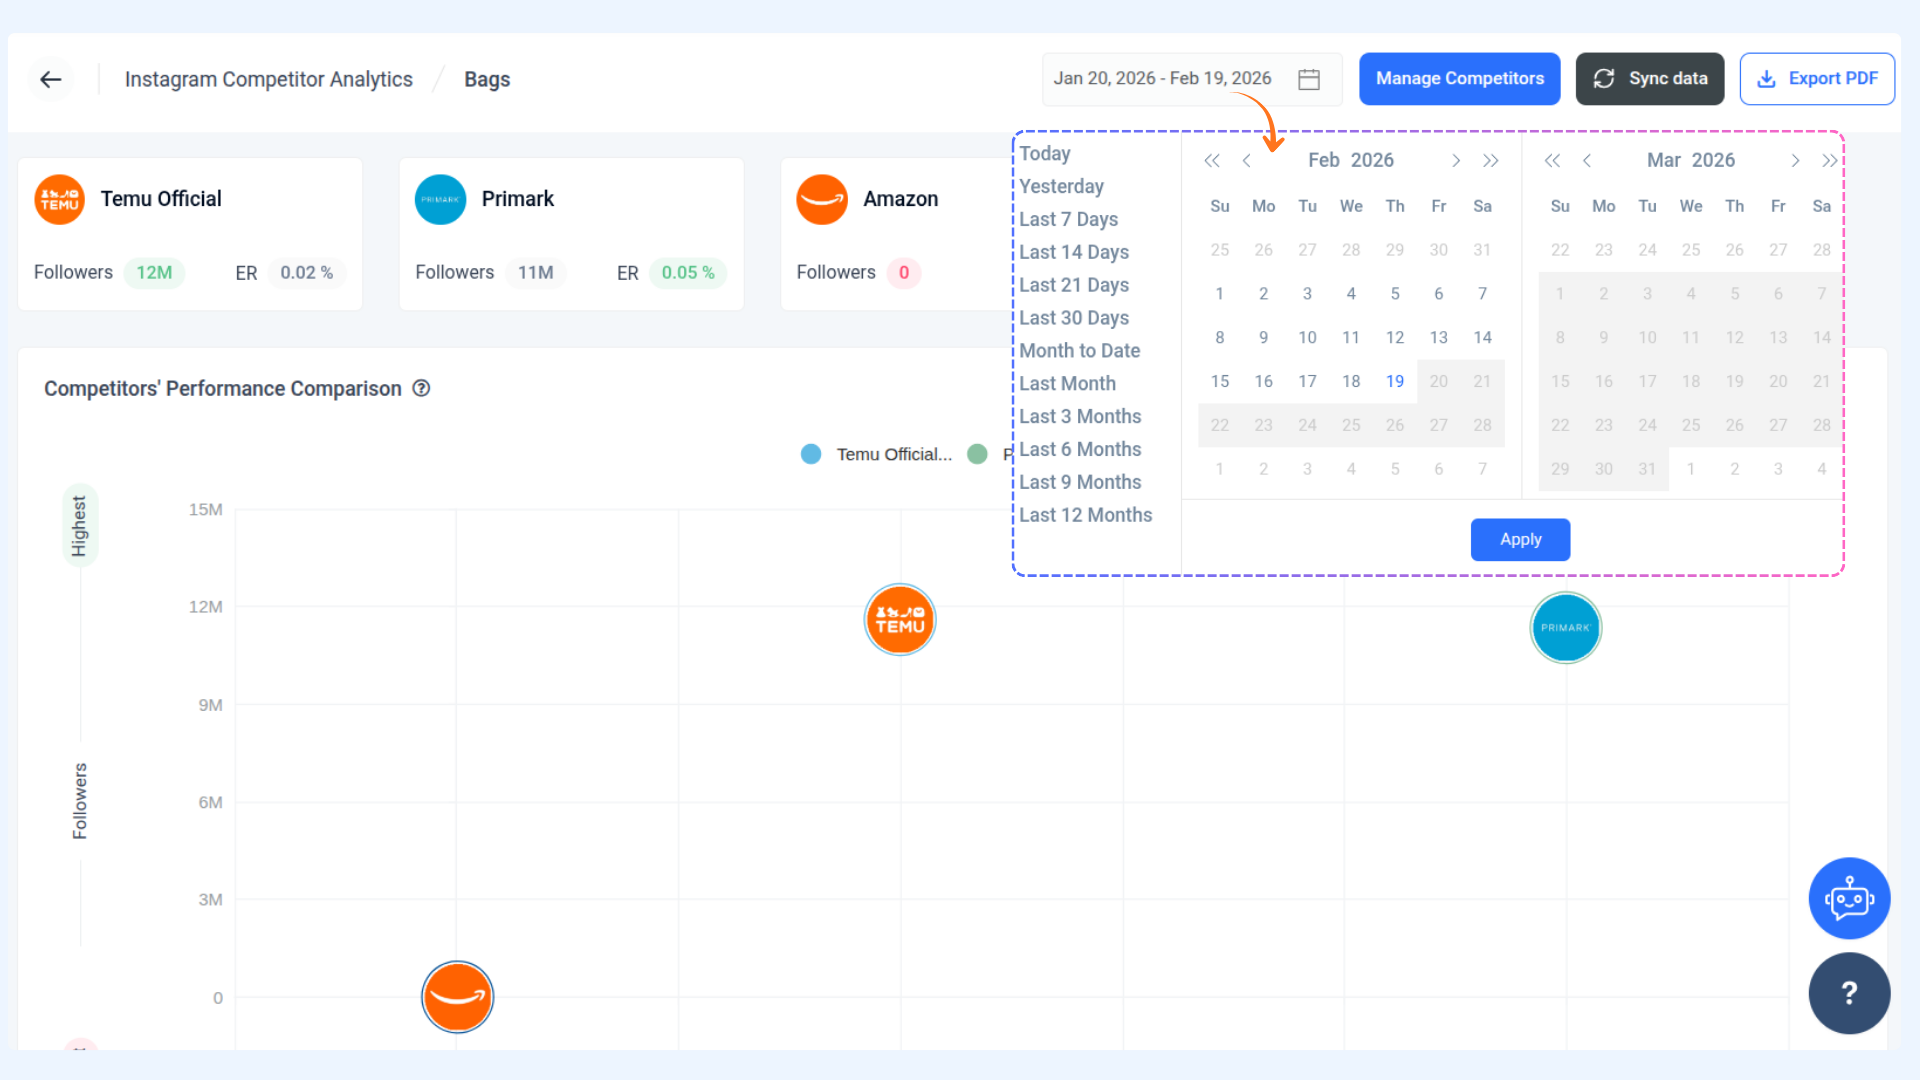Image resolution: width=1920 pixels, height=1080 pixels.
Task: Select Month to Date preset
Action: [1079, 350]
